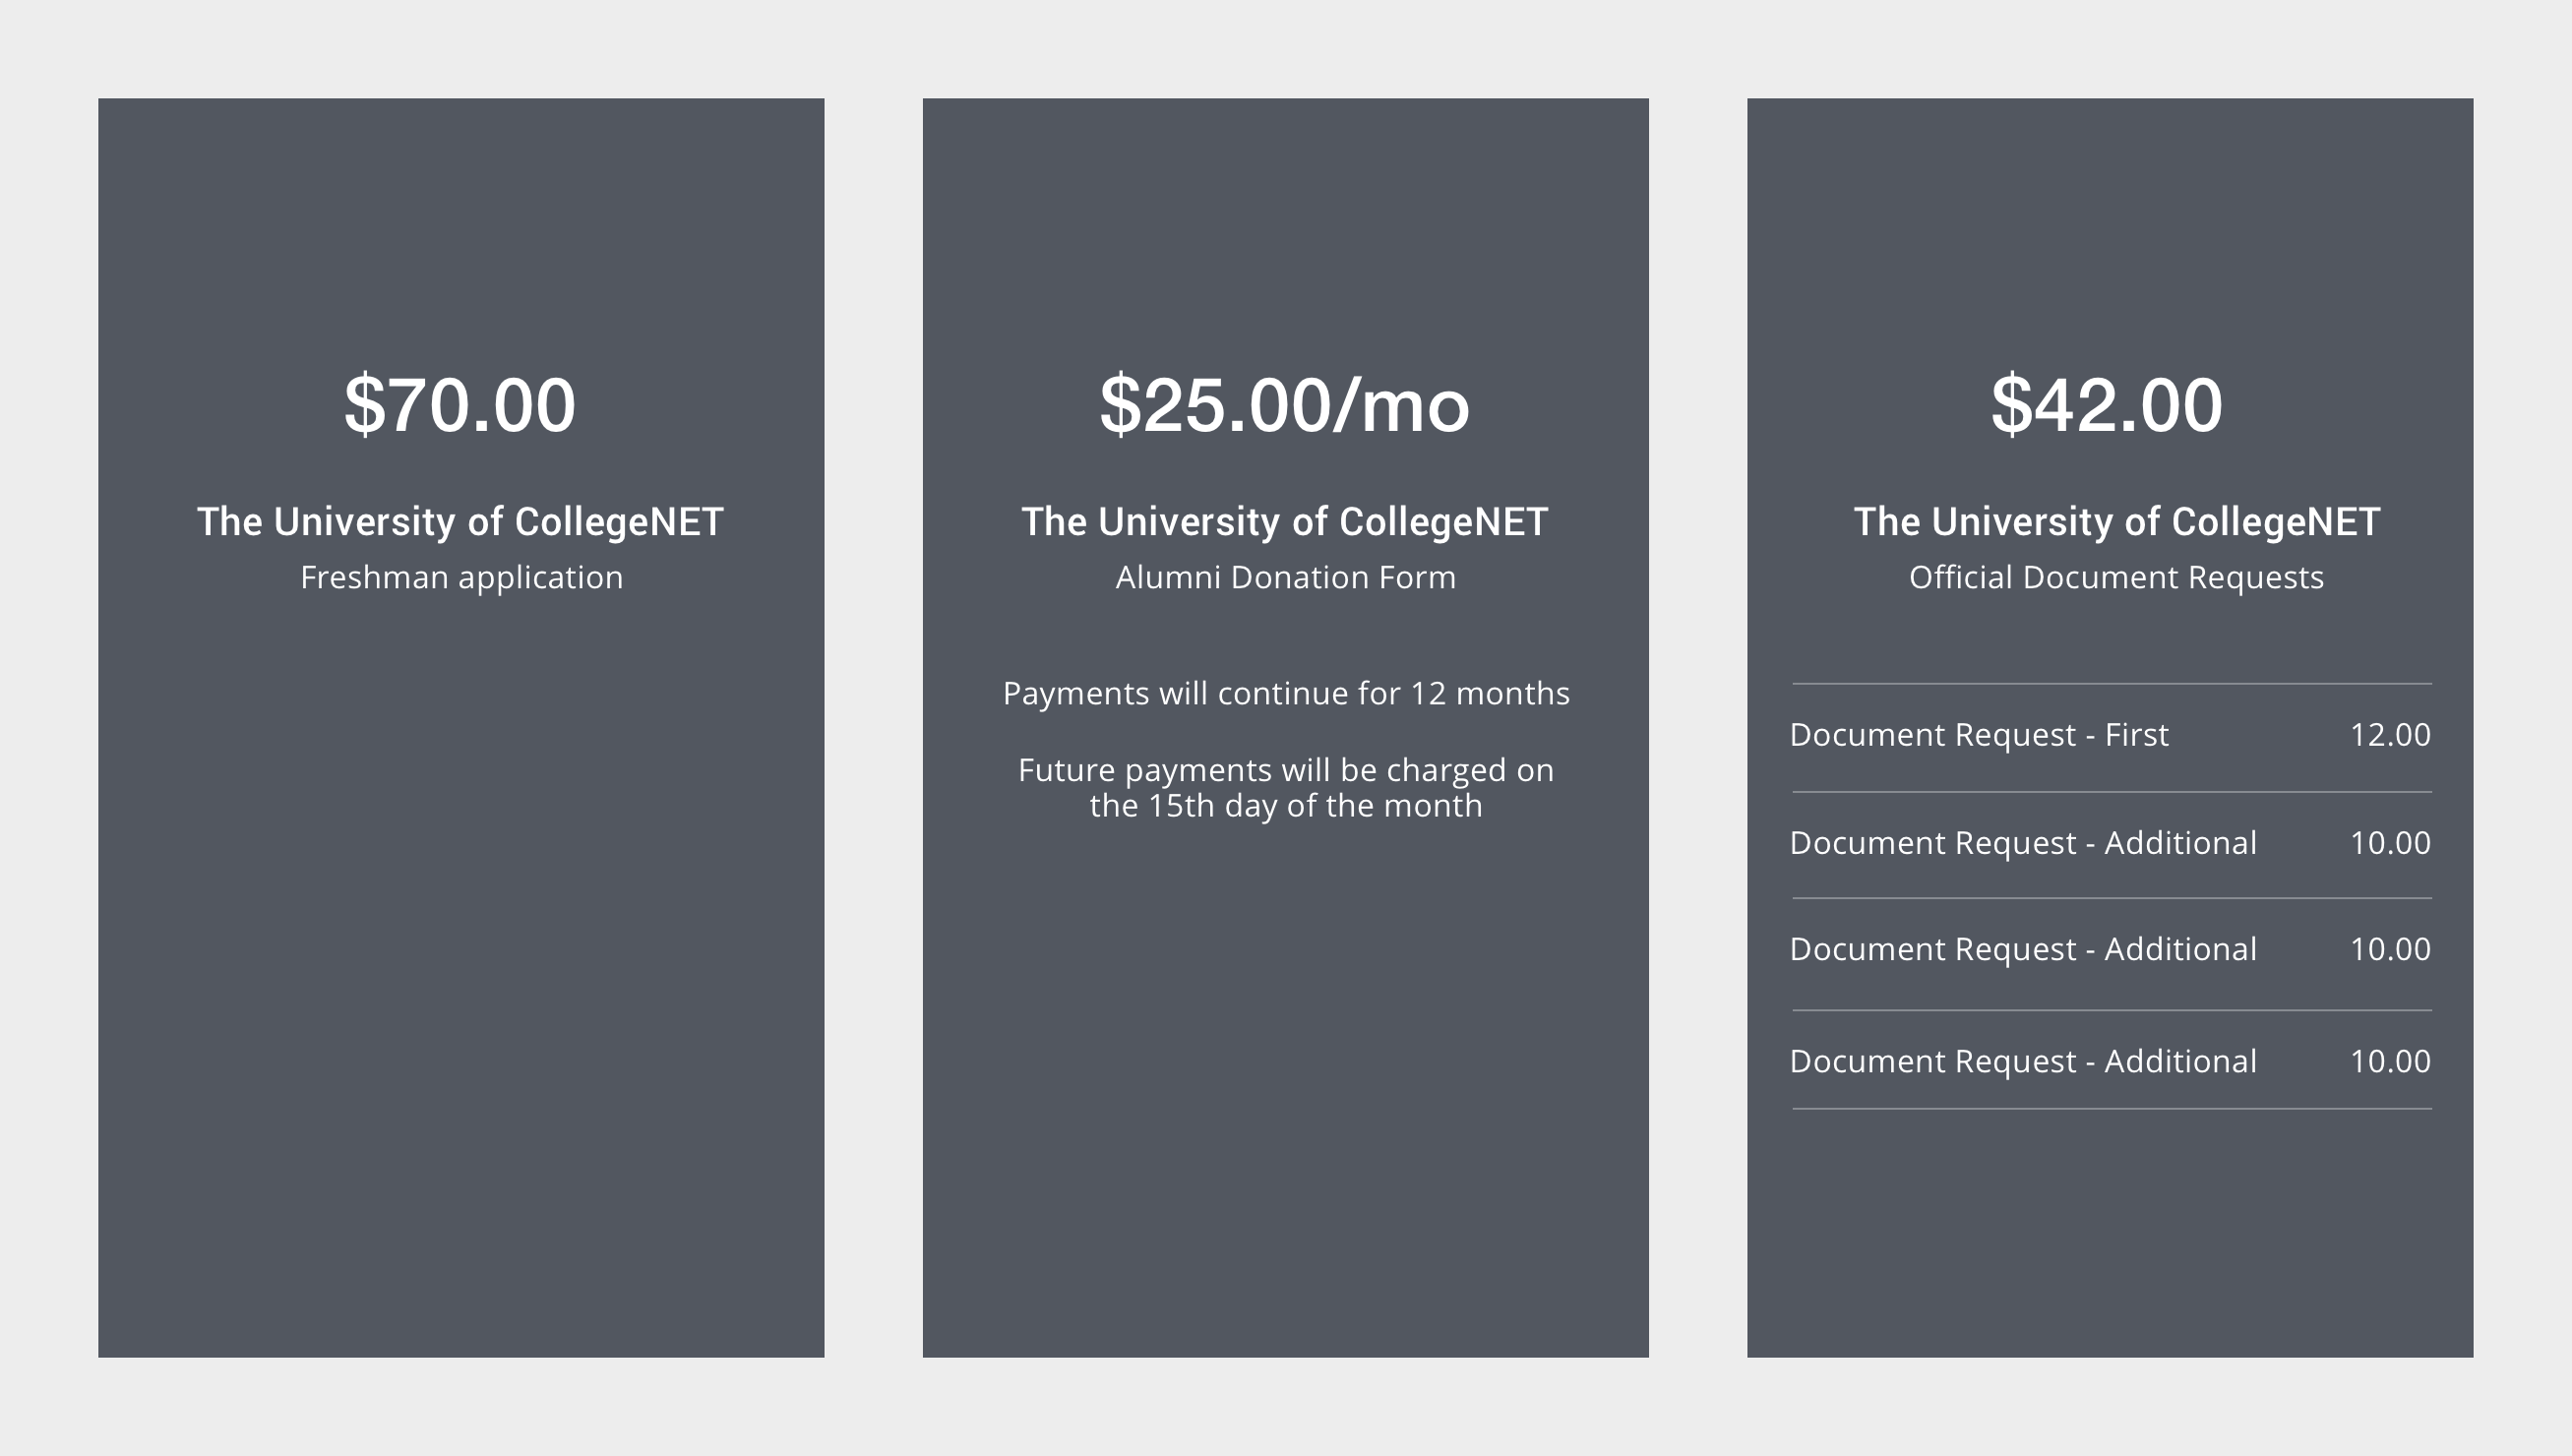Click the 10.00 price in second row

click(2390, 843)
